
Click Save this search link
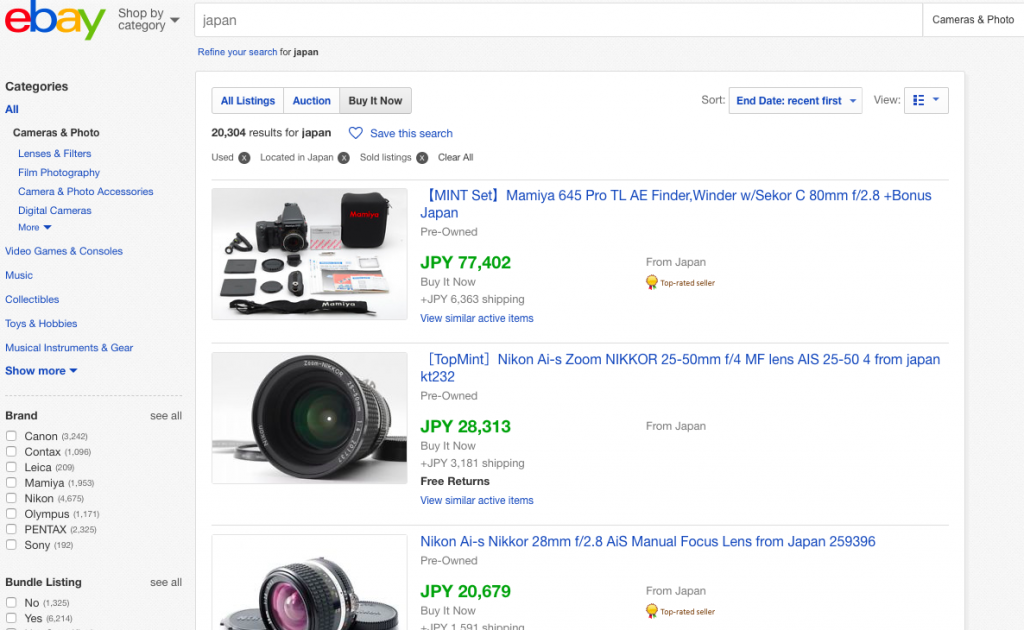point(411,133)
